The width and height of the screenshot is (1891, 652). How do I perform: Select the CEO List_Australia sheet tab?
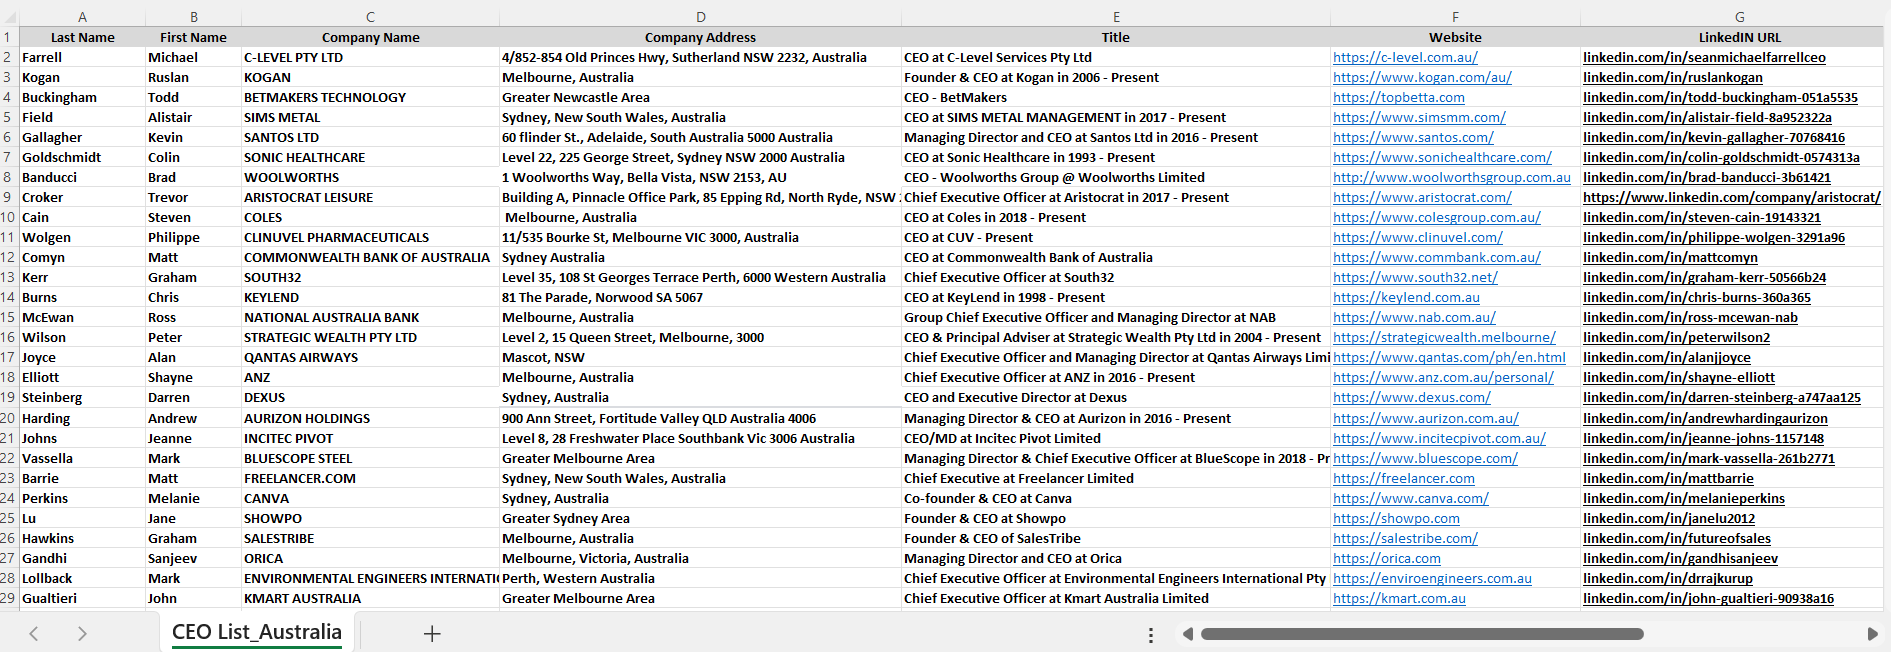click(x=257, y=632)
